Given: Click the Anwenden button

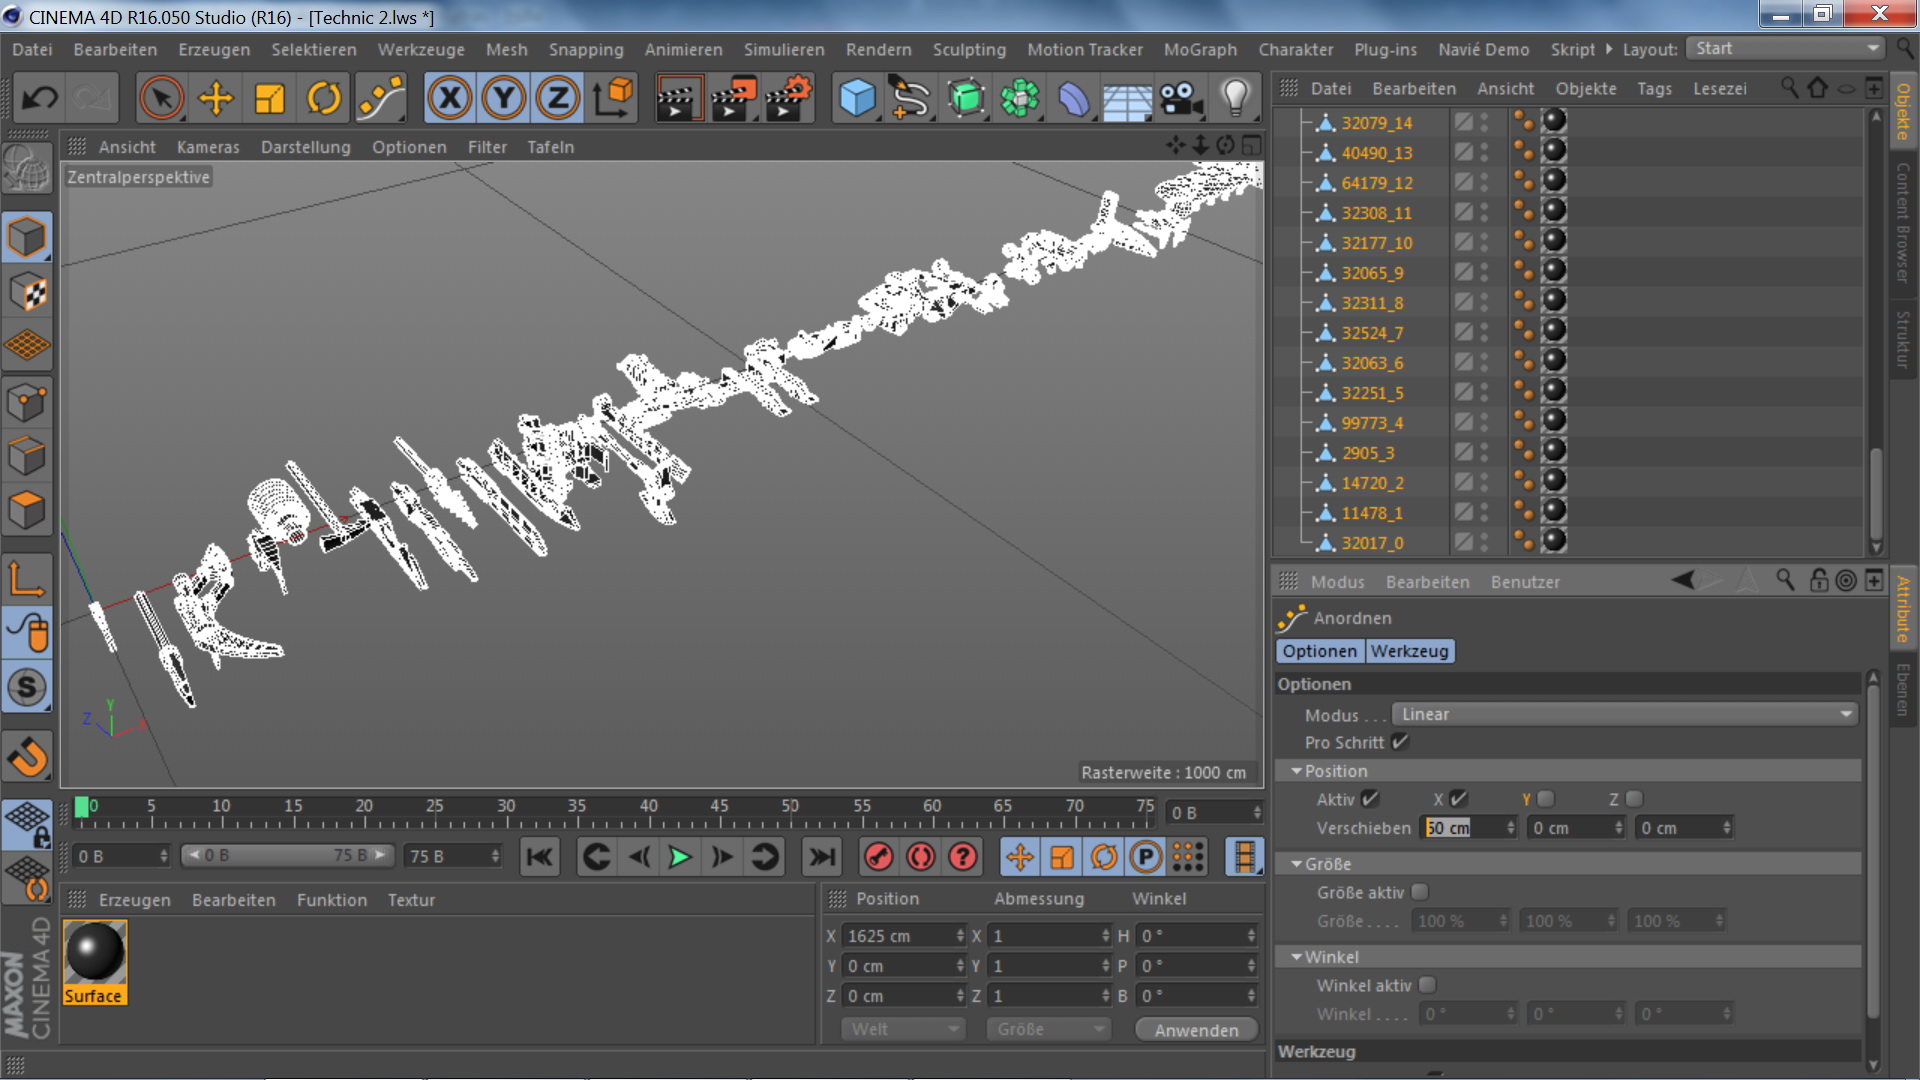Looking at the screenshot, I should click(1196, 1030).
